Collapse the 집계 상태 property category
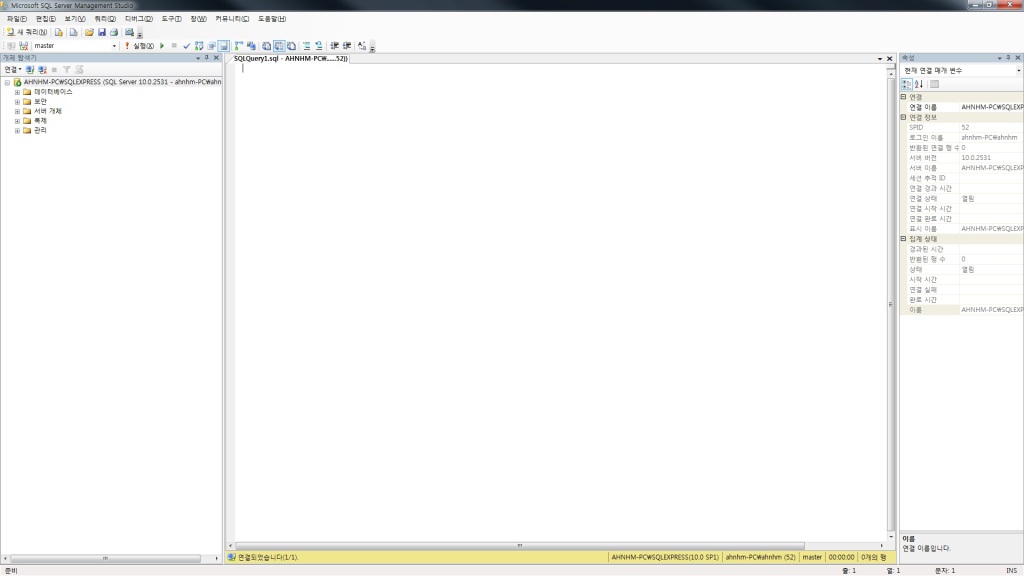1024x576 pixels. 904,239
